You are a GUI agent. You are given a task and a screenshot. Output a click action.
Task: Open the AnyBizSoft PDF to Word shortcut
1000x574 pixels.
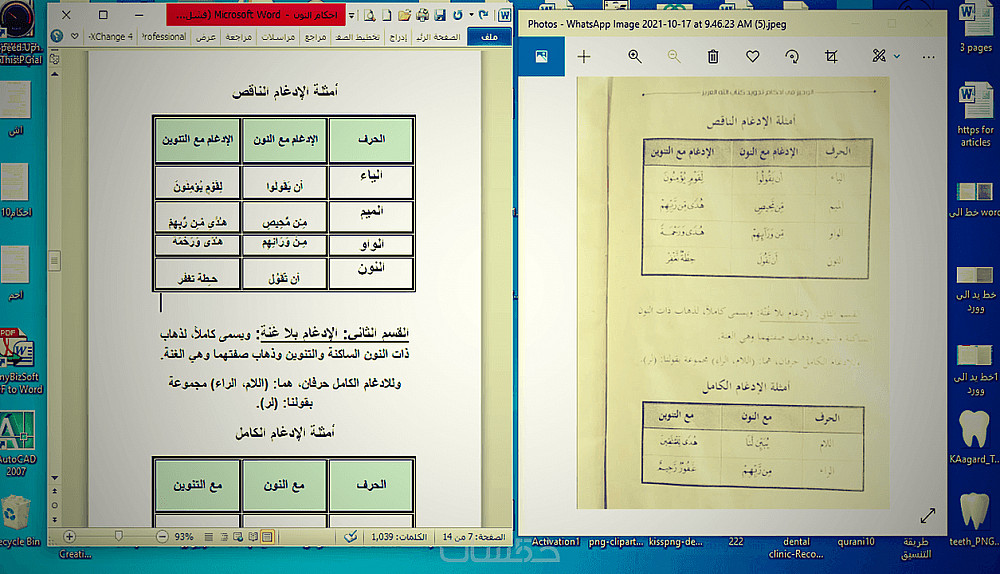coord(19,361)
